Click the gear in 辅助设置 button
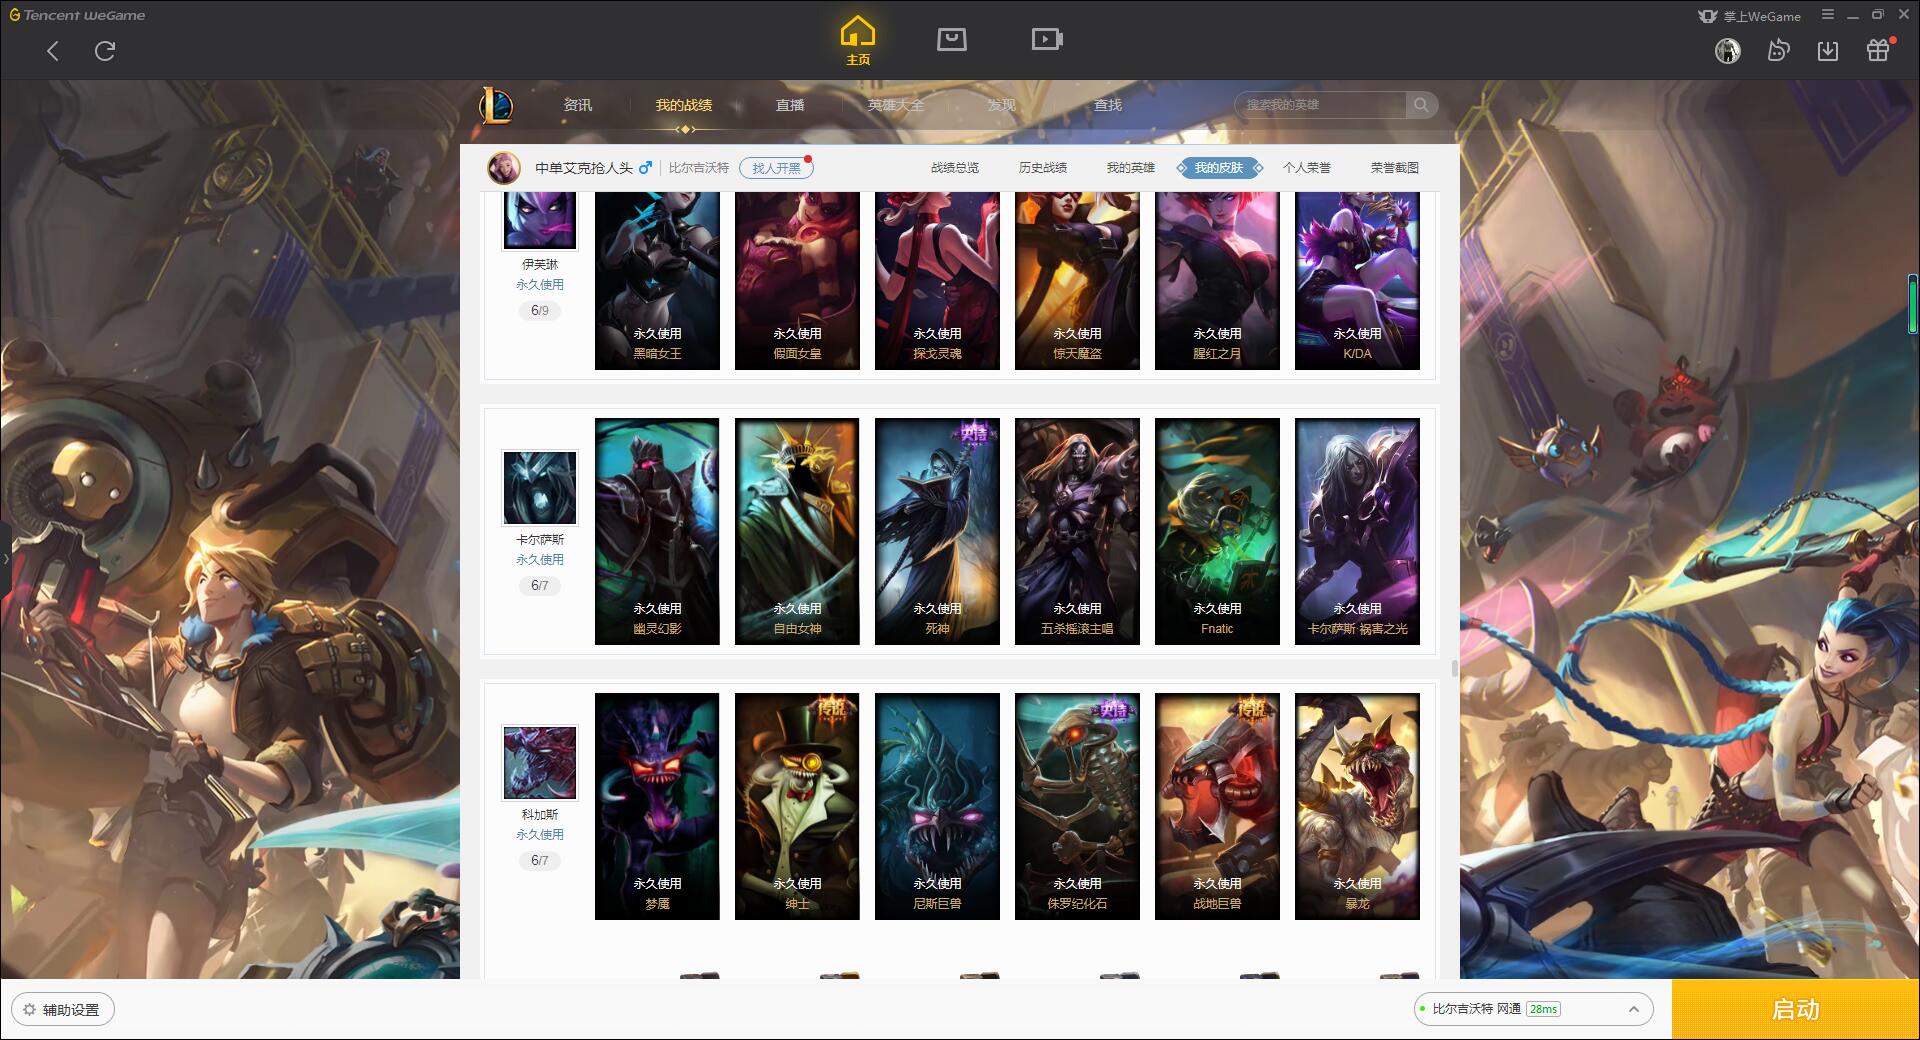 point(29,1009)
